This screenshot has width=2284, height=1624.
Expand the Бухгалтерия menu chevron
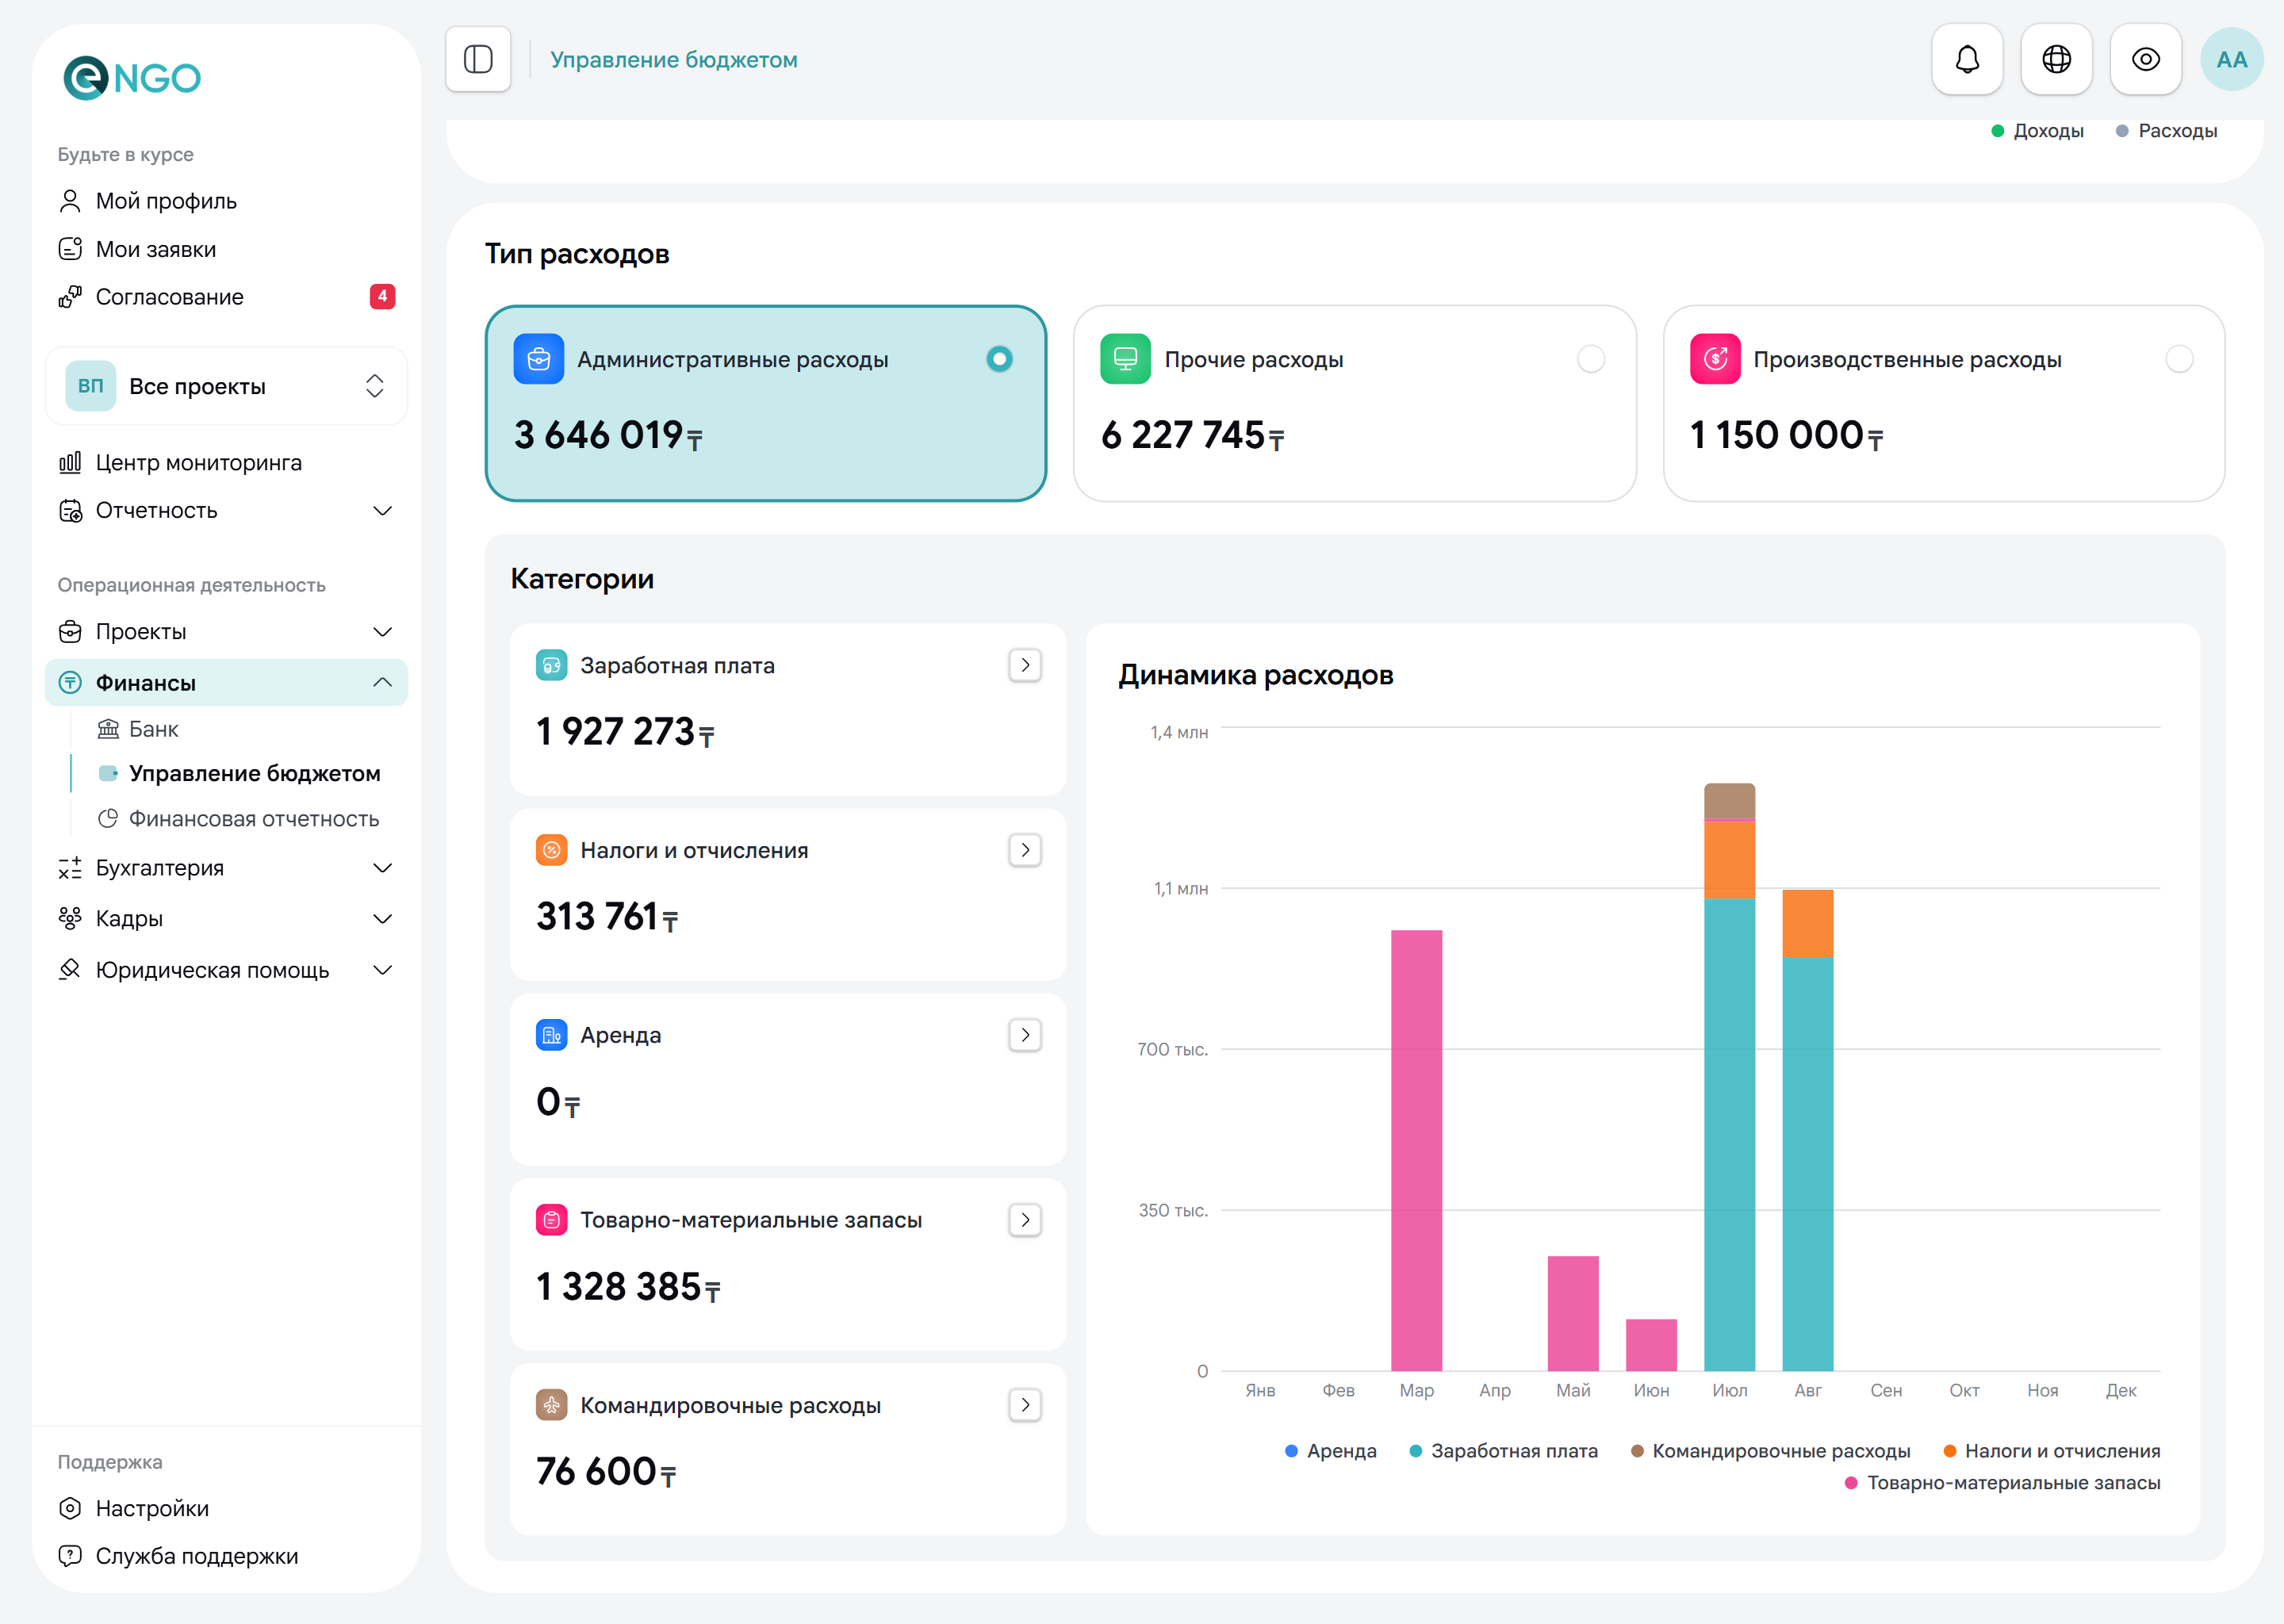pyautogui.click(x=382, y=868)
